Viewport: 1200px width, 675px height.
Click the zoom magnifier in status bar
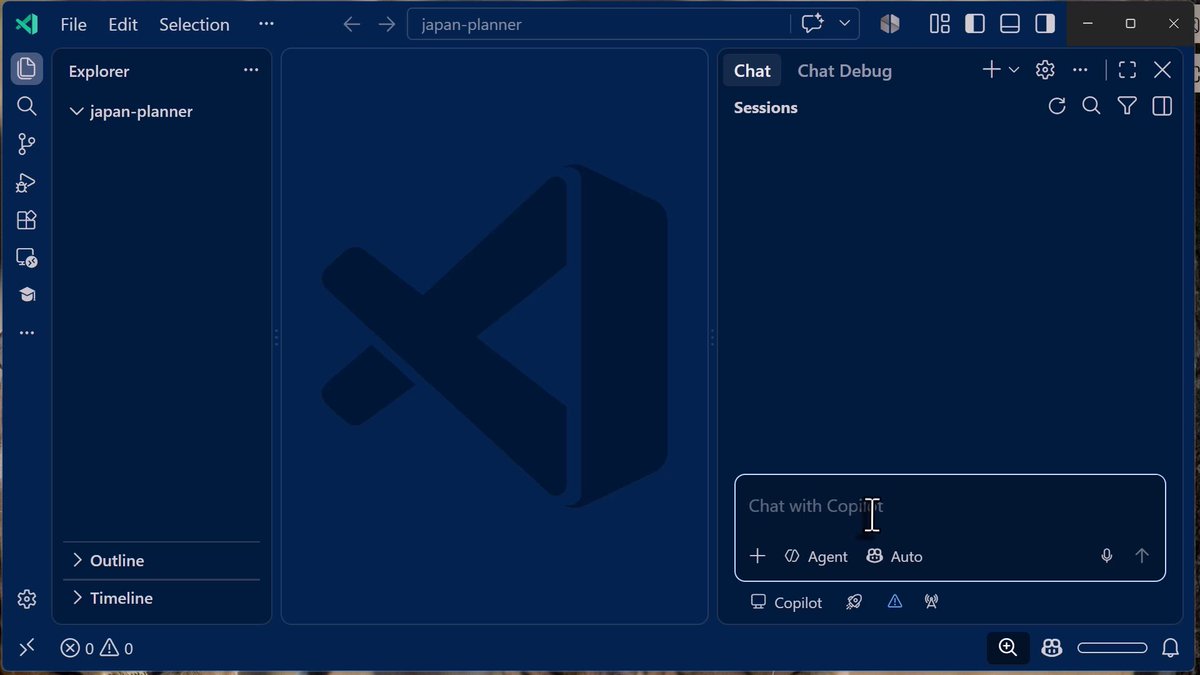(1008, 647)
